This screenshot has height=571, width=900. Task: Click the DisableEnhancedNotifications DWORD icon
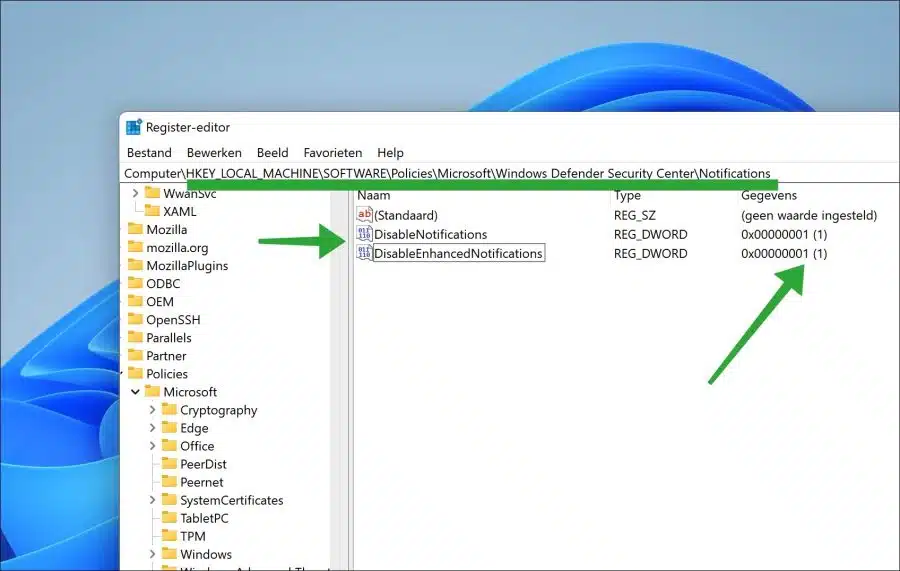coord(364,253)
